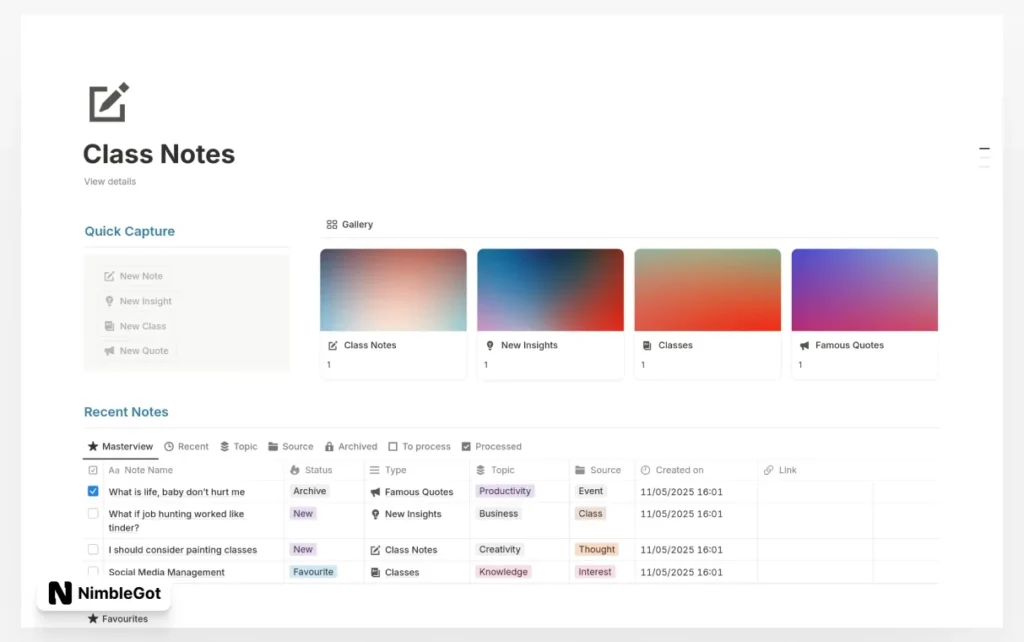Open the Class Notes gallery card cover
The width and height of the screenshot is (1024, 642).
393,290
